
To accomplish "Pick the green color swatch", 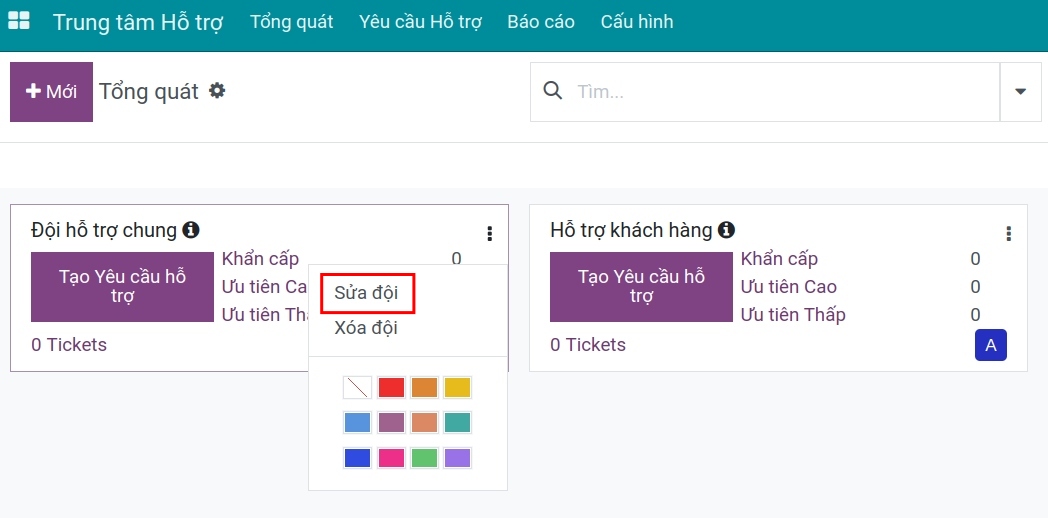I will coord(424,458).
